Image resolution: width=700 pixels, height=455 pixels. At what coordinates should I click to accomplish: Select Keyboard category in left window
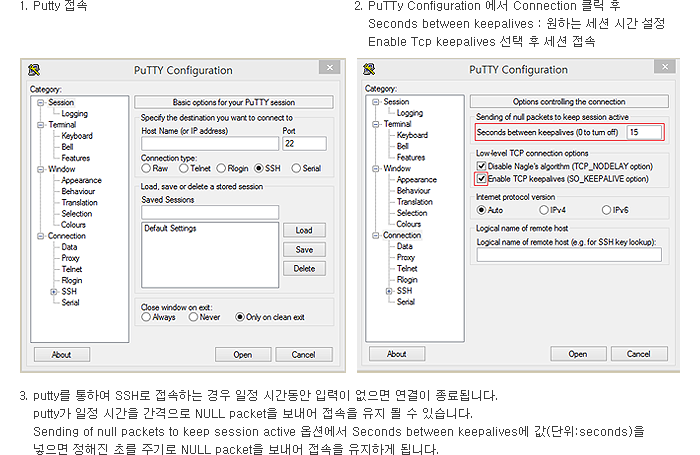click(77, 136)
